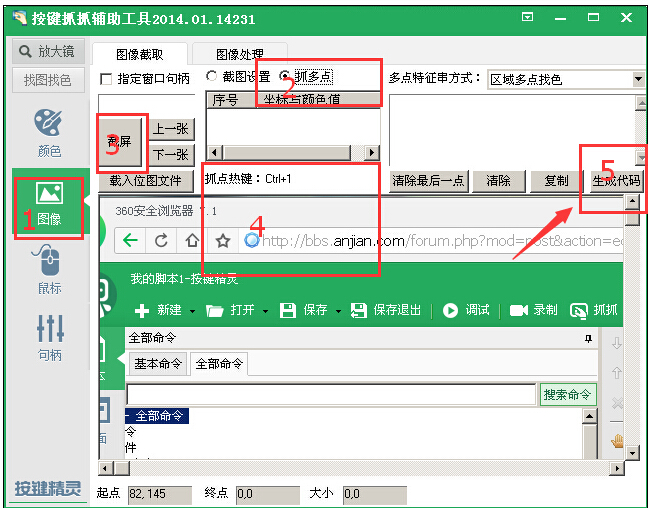The image size is (650, 508).
Task: Click the 坐标与颜色值 column header
Action: tap(318, 100)
